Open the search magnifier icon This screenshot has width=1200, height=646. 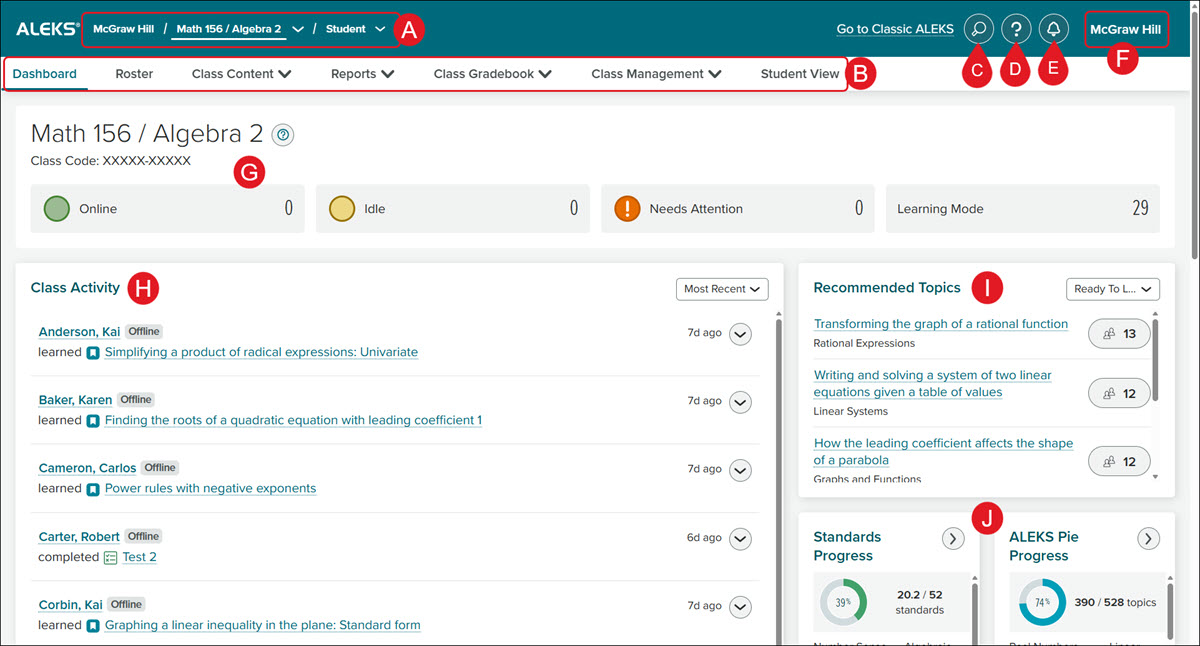[x=978, y=29]
